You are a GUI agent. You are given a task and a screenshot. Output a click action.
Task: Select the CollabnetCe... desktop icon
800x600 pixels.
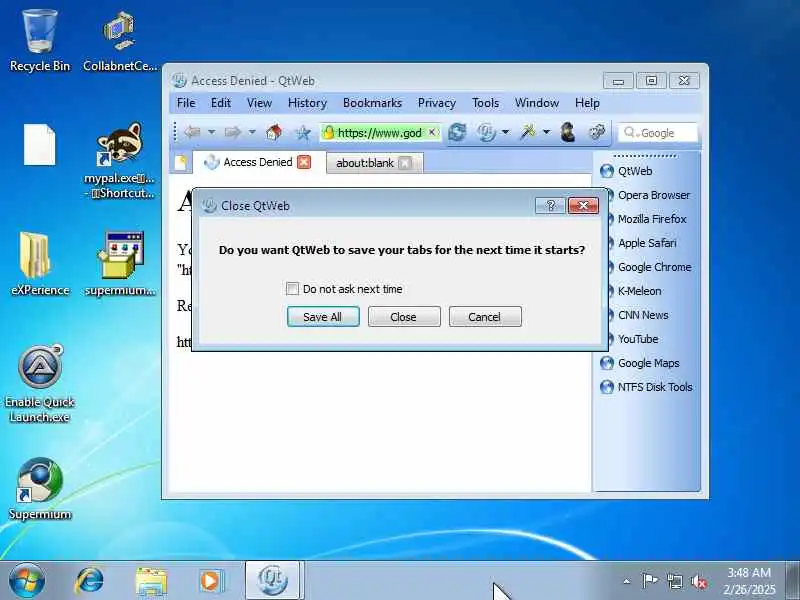119,42
